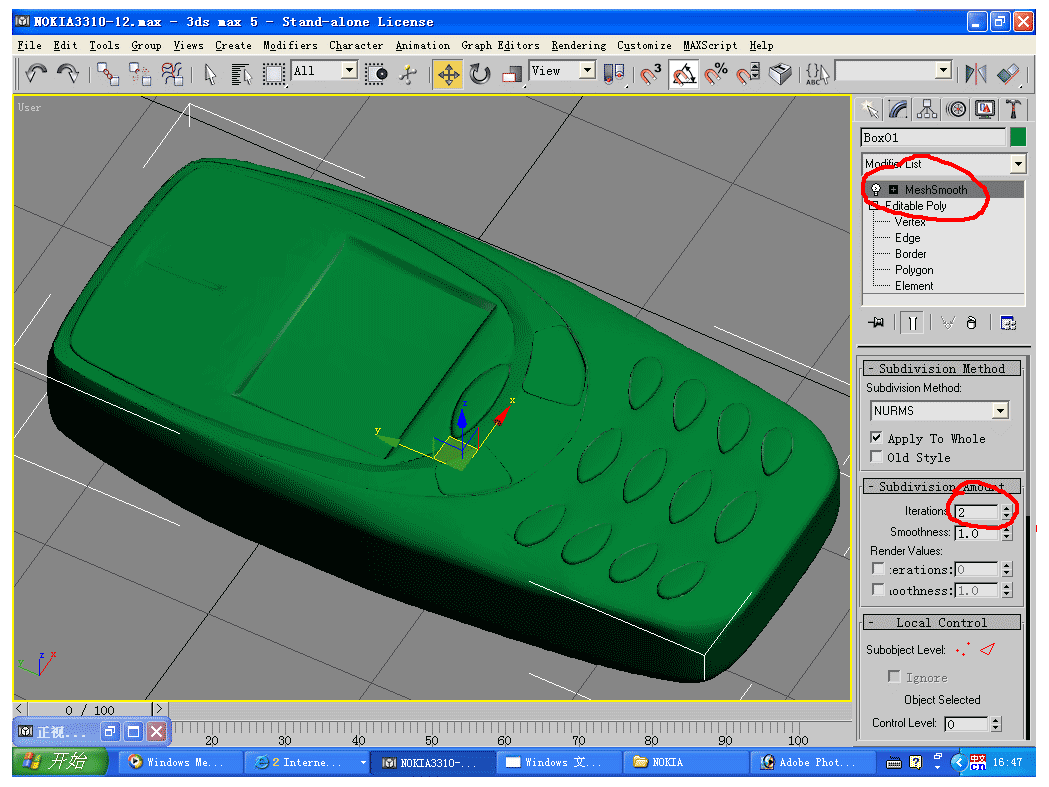Click the Box01 object name field

[x=933, y=137]
